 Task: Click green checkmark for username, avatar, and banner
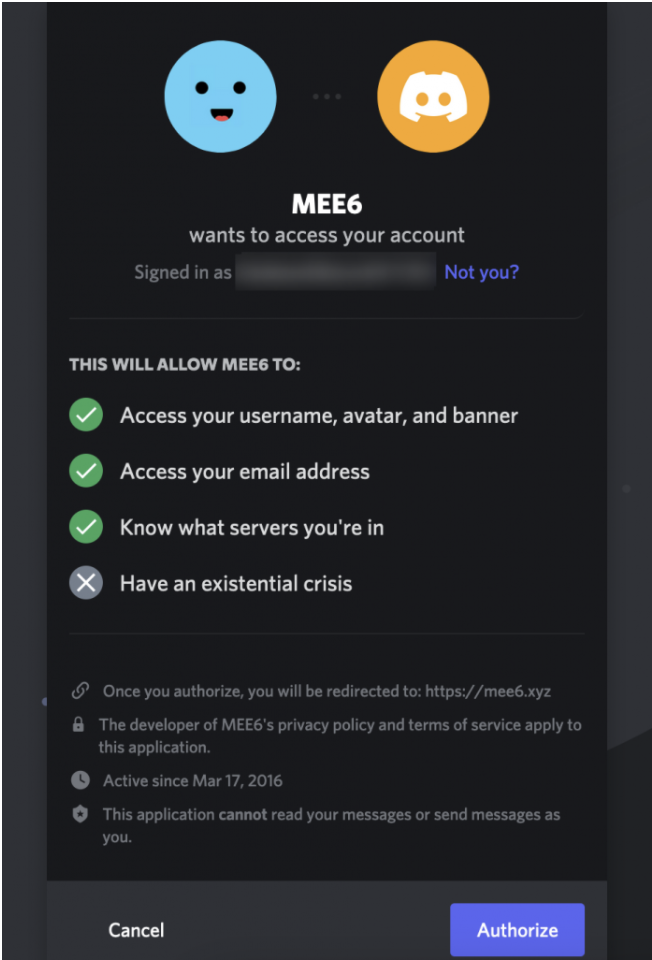86,415
